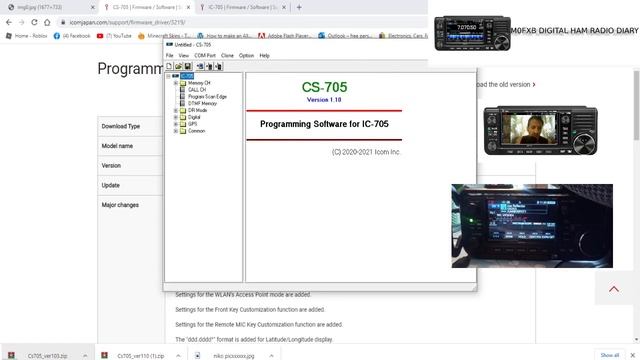Click the Save floppy disk toolbar icon

point(187,66)
